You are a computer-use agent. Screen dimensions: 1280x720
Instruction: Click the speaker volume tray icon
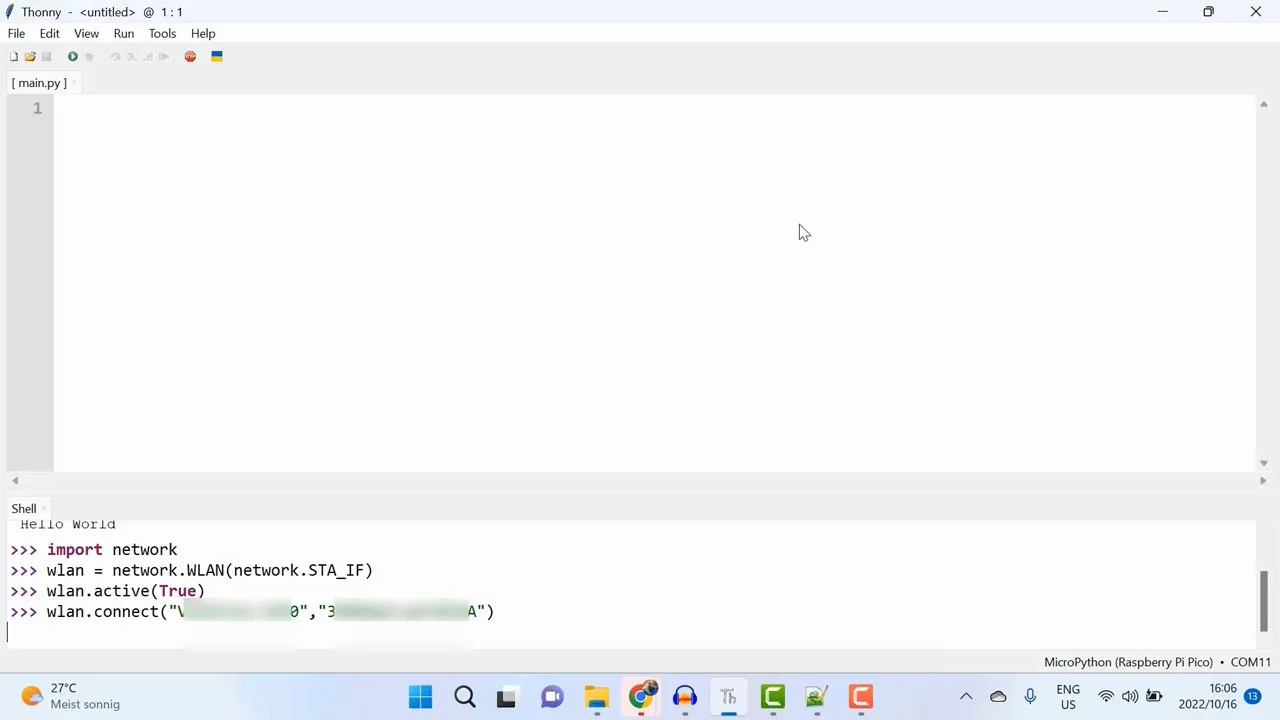pos(1130,697)
